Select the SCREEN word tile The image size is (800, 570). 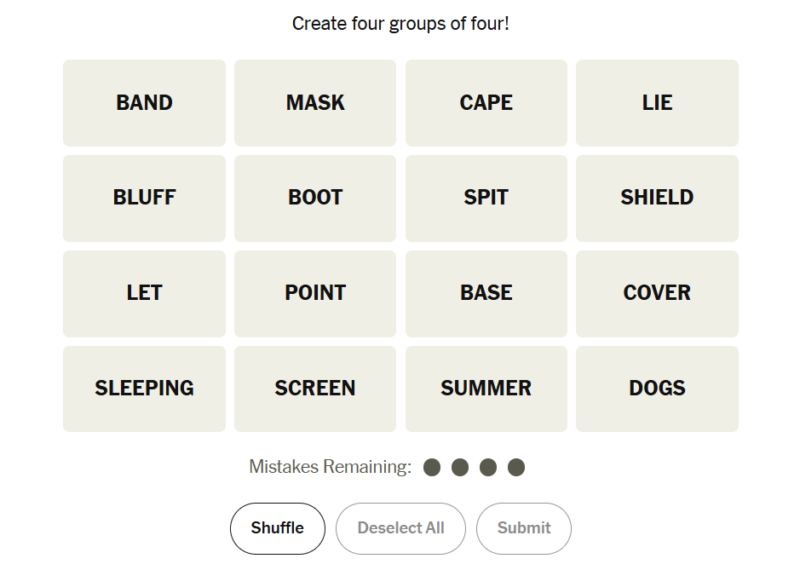(315, 388)
